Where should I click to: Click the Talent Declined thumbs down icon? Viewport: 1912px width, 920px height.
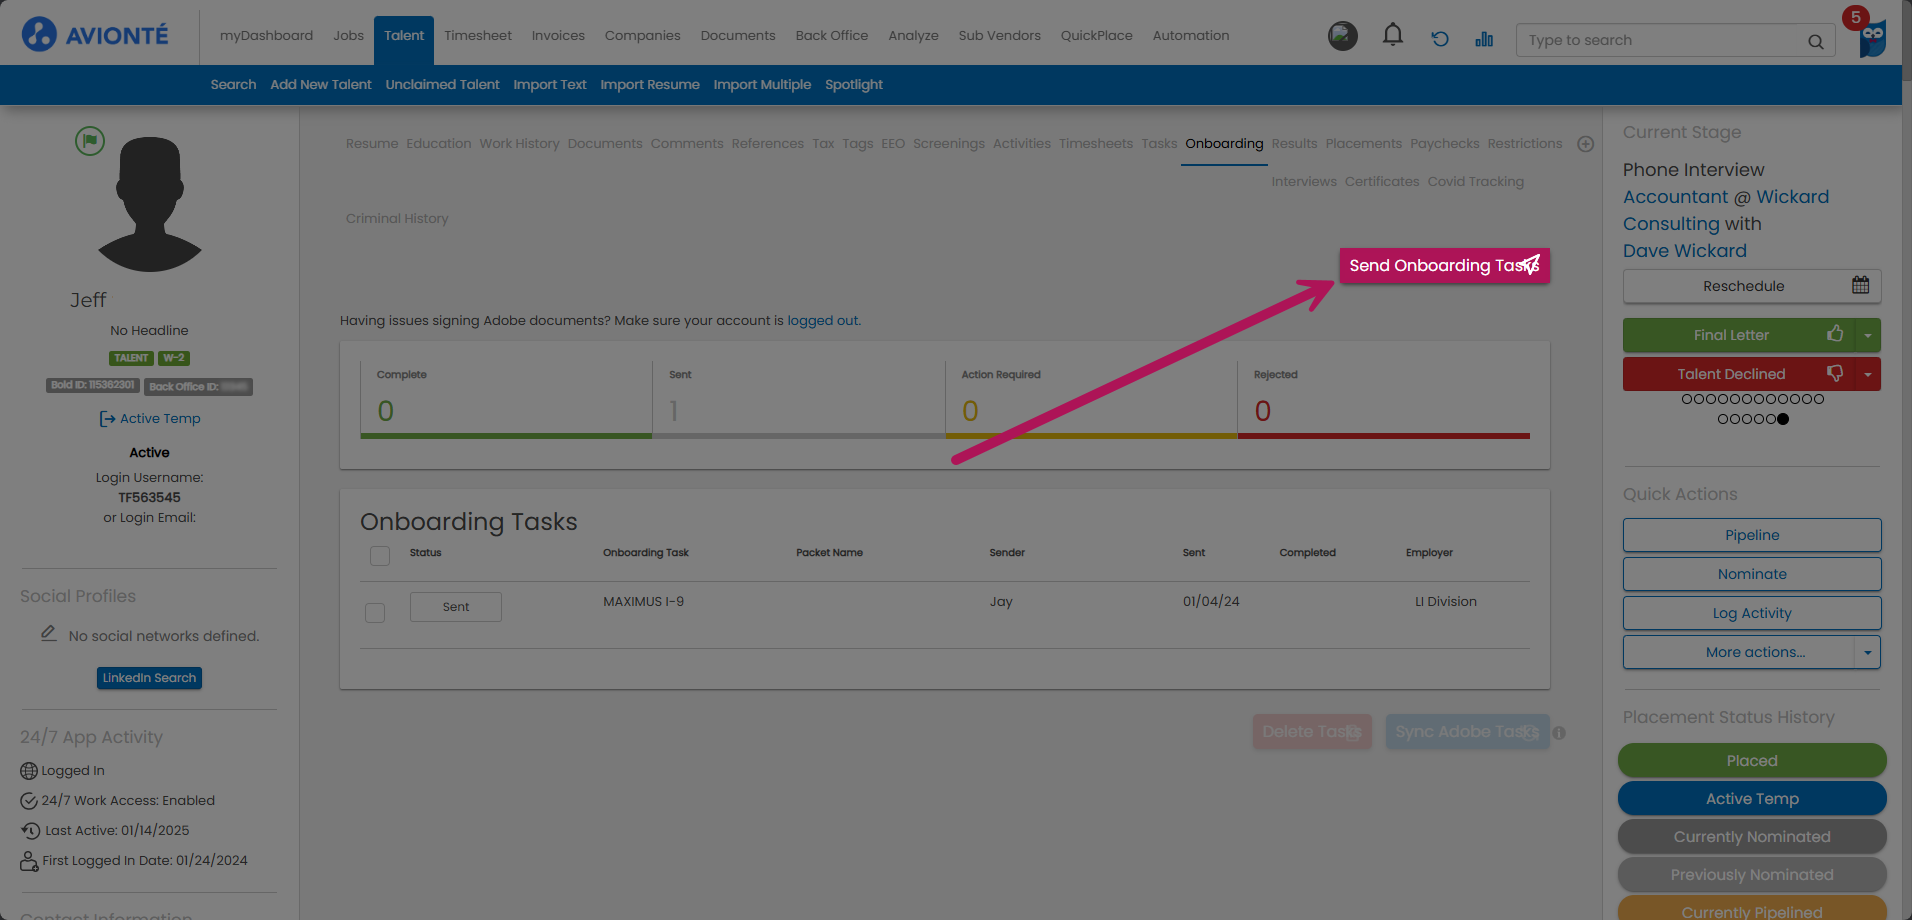pyautogui.click(x=1835, y=373)
